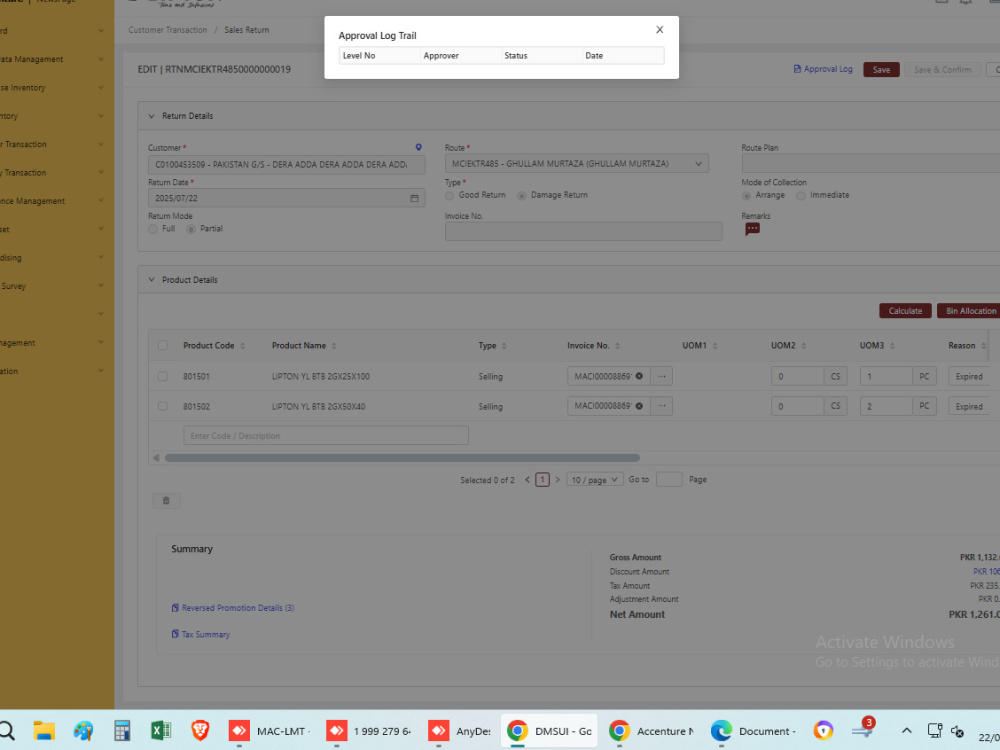The width and height of the screenshot is (1000, 750).
Task: Clear invoice number for product 801501
Action: pos(639,376)
